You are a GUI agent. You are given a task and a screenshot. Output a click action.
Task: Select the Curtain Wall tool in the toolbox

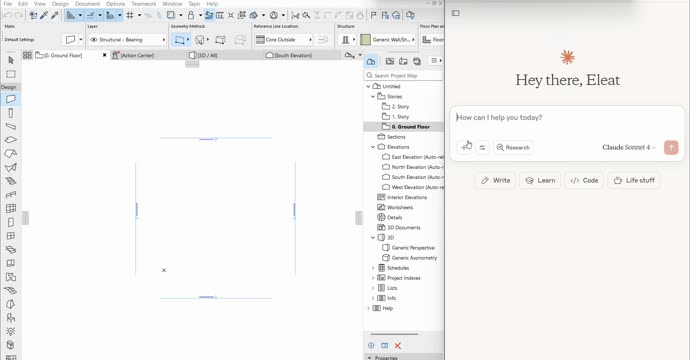pos(11,208)
